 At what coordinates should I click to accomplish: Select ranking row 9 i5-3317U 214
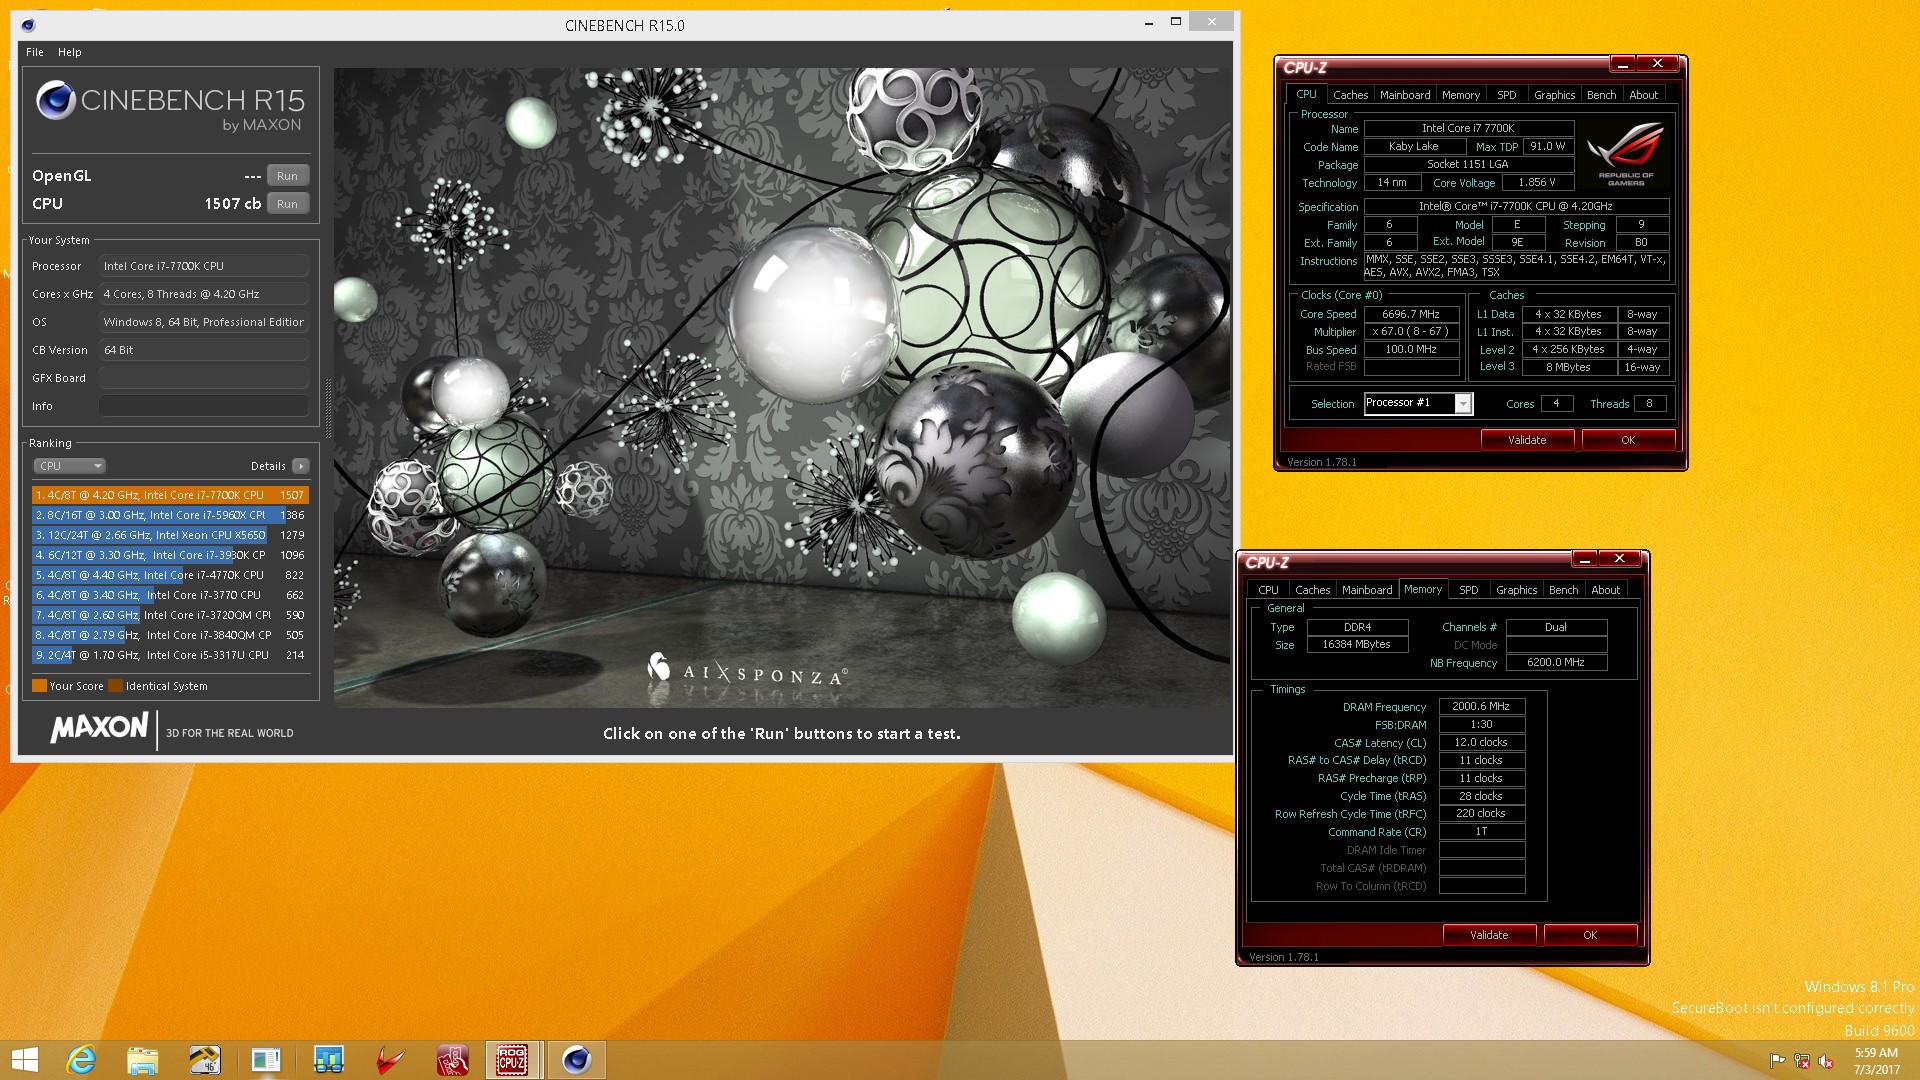[x=170, y=655]
